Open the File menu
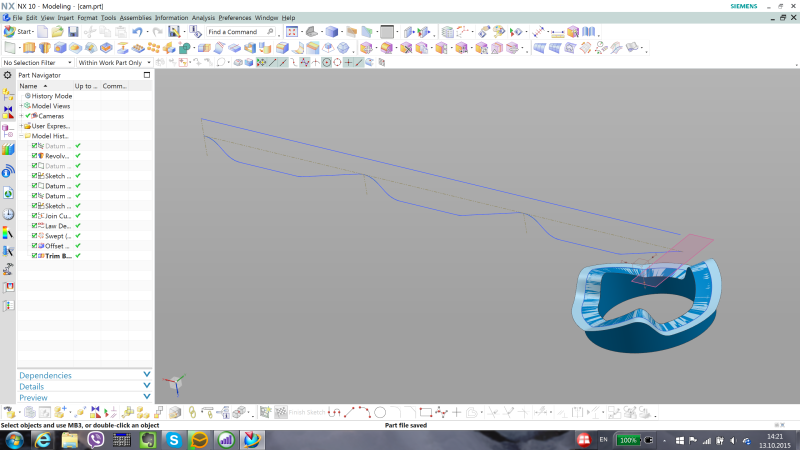Viewport: 800px width, 450px height. 17,17
